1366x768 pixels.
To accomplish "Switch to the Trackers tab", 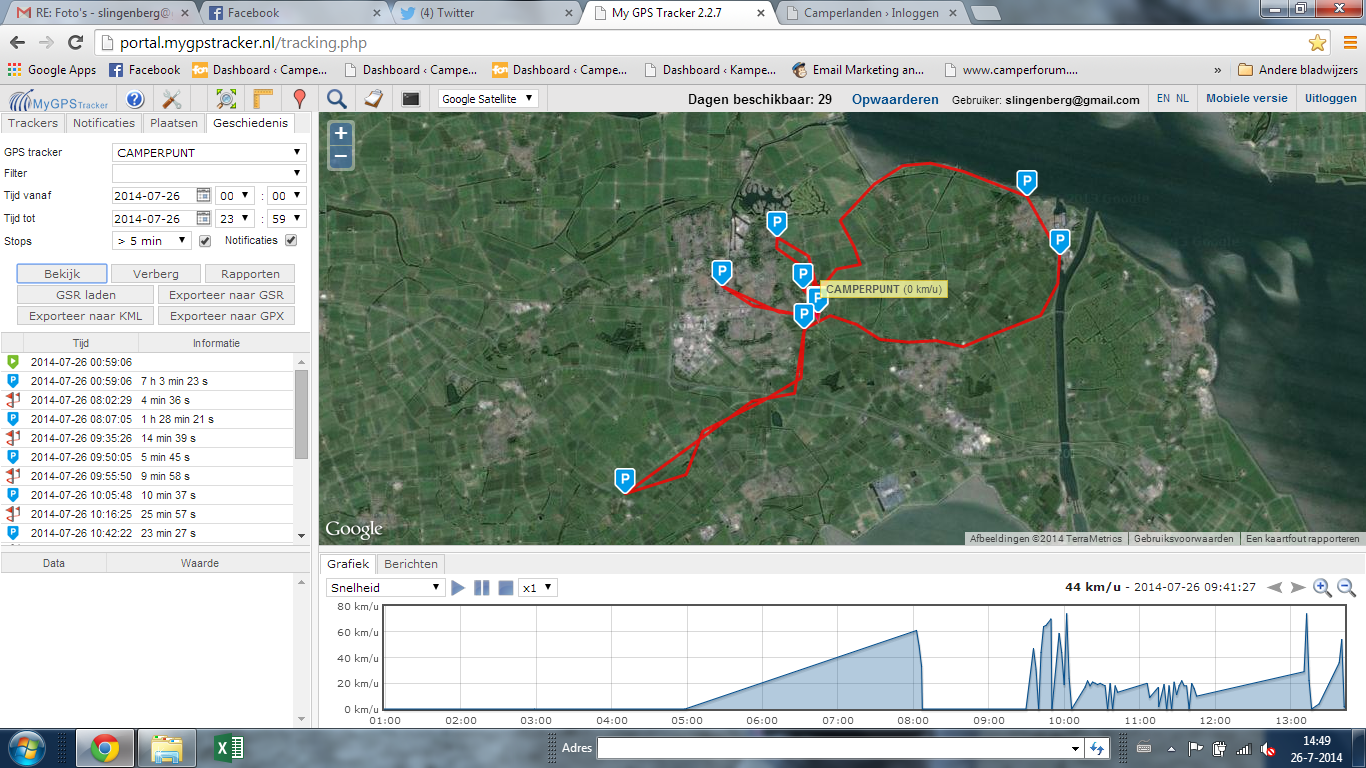I will click(x=33, y=123).
